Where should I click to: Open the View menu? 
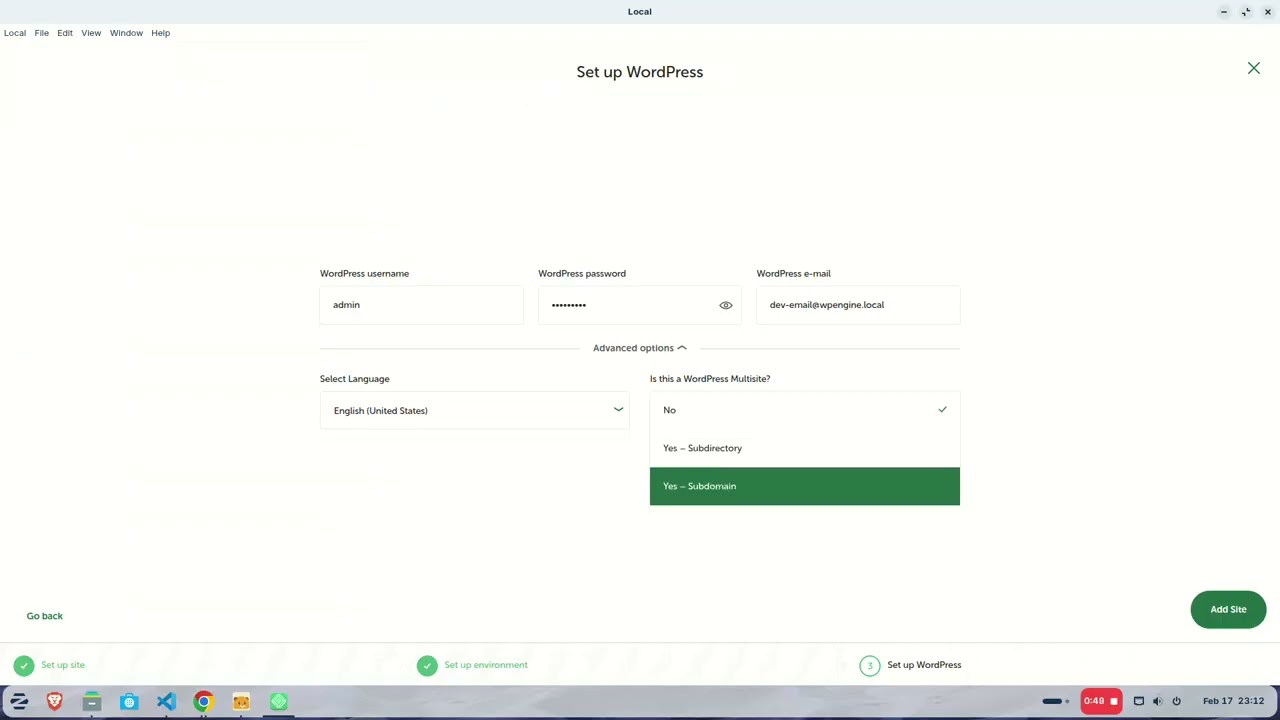(91, 33)
